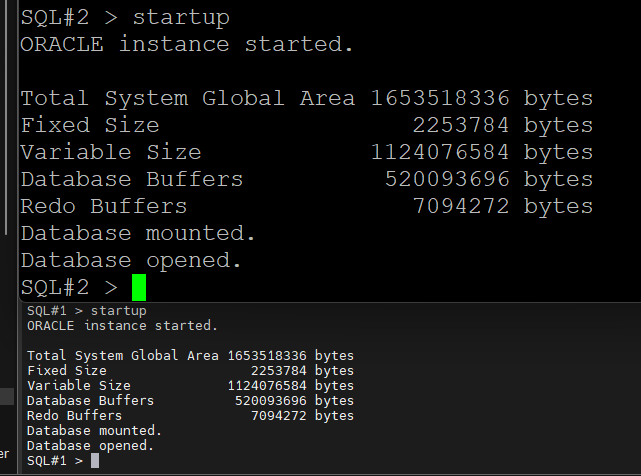Click the gray cursor at the SQL#1 prompt
The width and height of the screenshot is (641, 476).
95,461
